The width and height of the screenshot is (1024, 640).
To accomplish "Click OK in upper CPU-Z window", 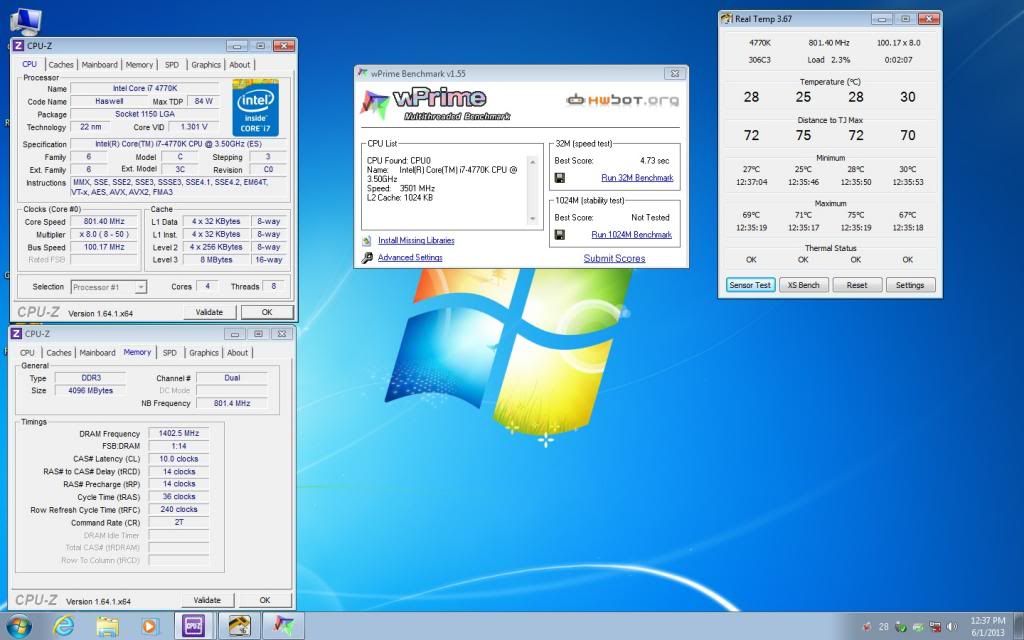I will [x=266, y=312].
